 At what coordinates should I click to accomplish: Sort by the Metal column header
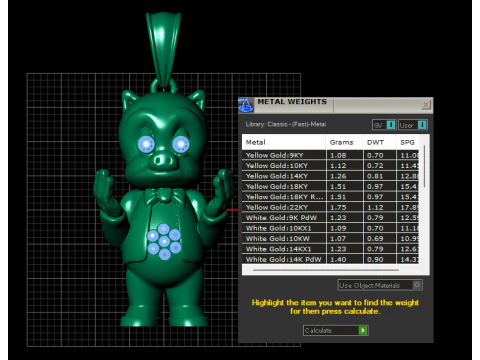pyautogui.click(x=284, y=142)
